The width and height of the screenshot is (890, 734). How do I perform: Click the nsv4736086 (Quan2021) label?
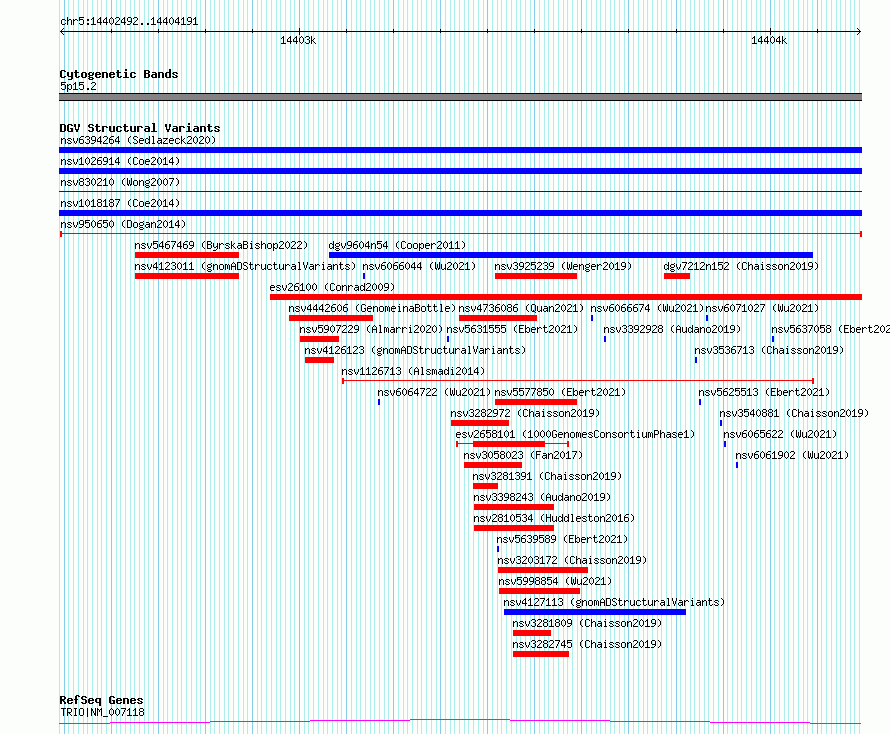[521, 308]
